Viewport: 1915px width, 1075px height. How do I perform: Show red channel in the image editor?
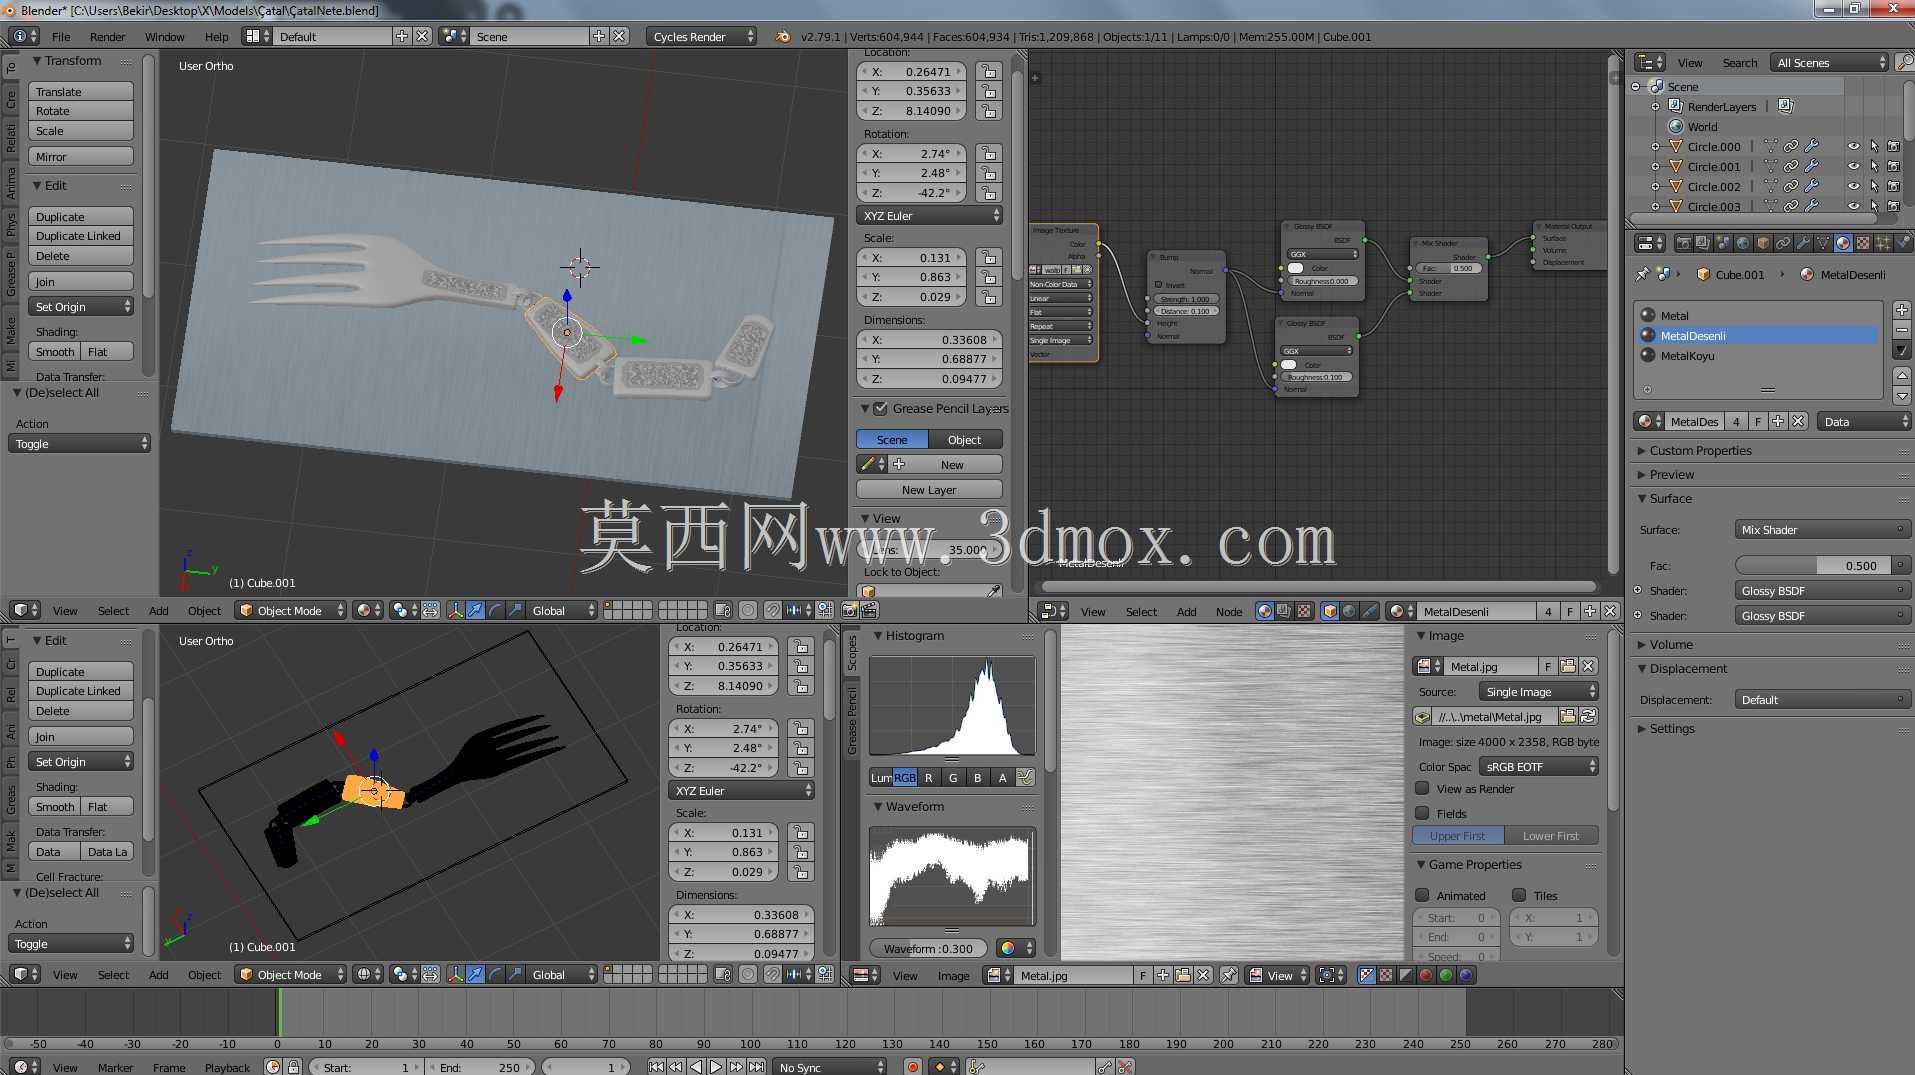click(x=1426, y=975)
